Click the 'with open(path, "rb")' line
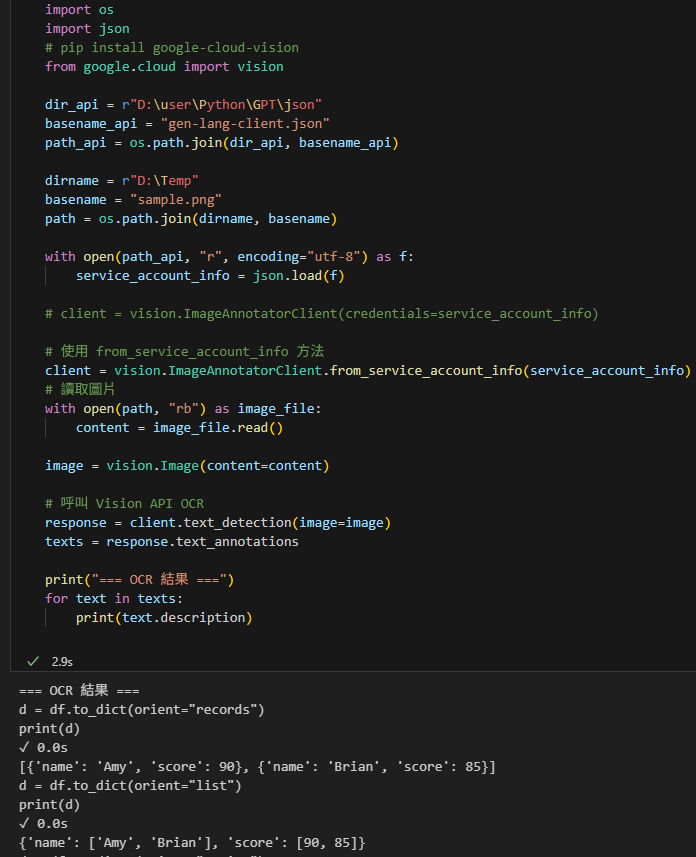696x857 pixels. click(183, 408)
